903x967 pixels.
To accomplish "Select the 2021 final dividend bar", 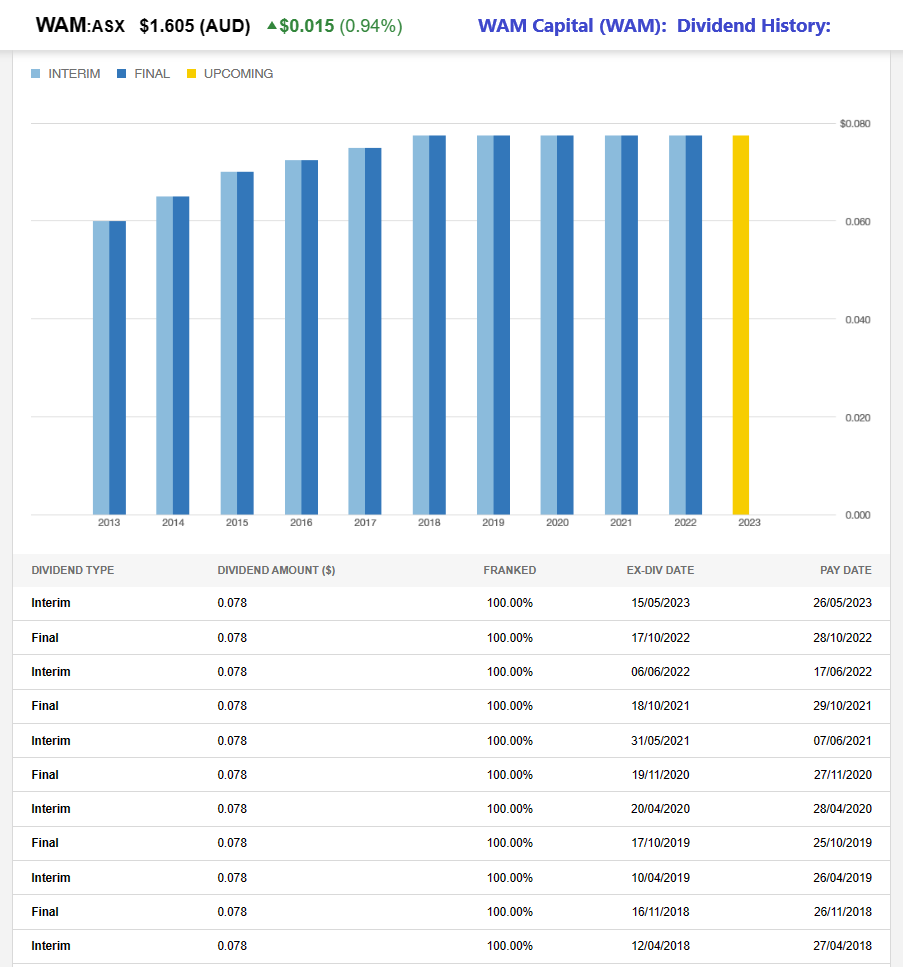I will 630,325.
